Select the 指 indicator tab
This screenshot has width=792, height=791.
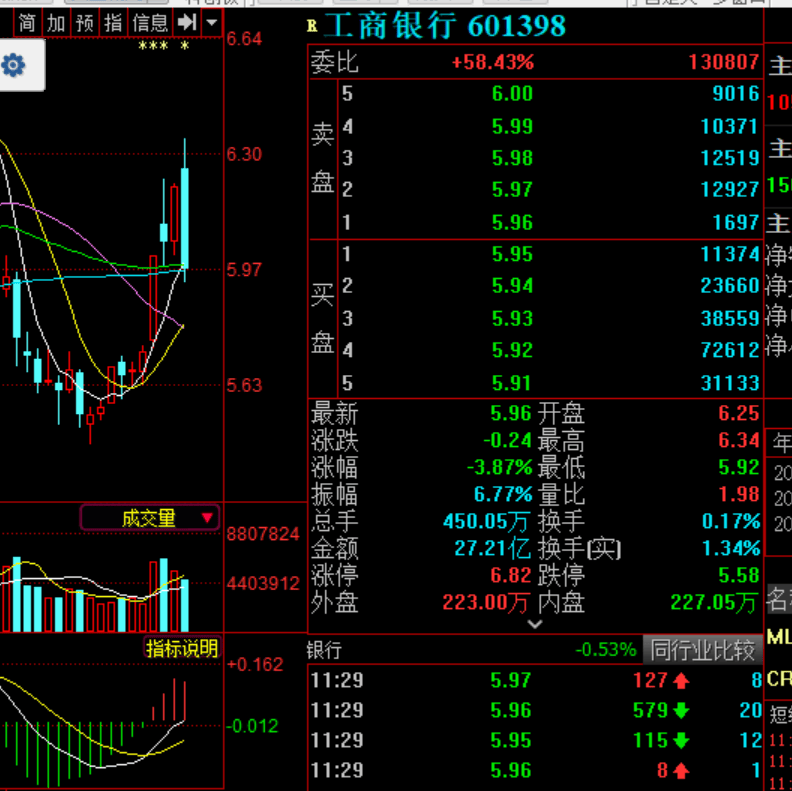(113, 22)
